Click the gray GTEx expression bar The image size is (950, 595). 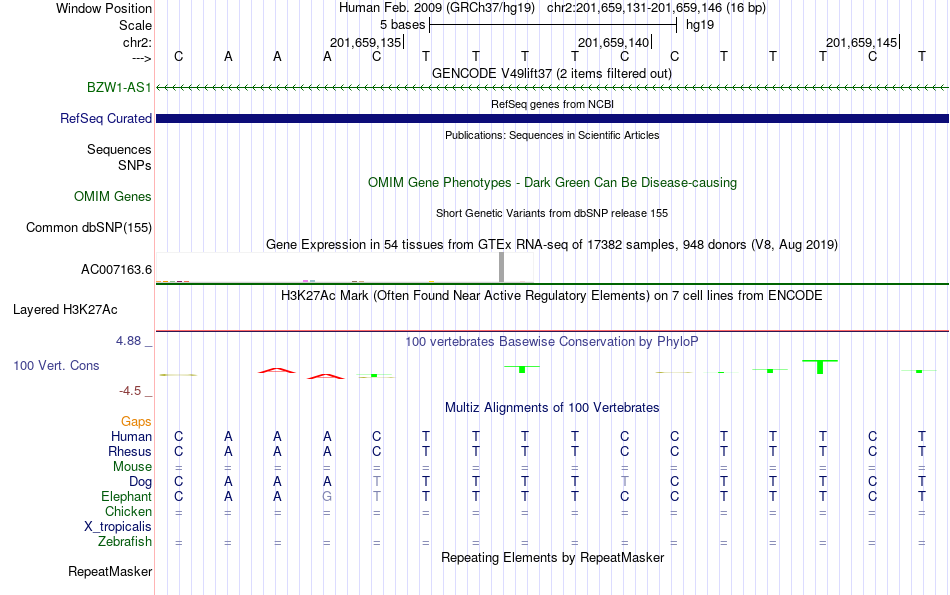click(x=501, y=267)
